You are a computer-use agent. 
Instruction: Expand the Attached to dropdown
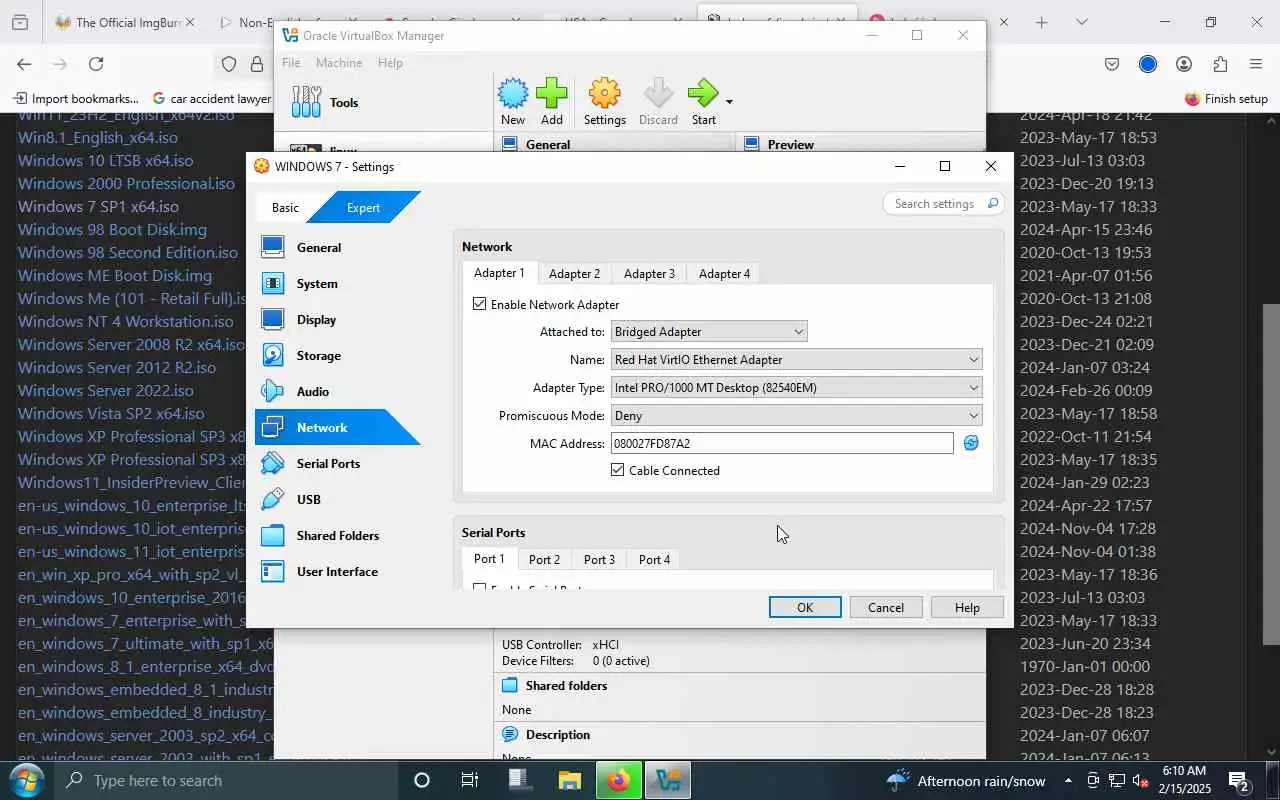click(x=709, y=332)
